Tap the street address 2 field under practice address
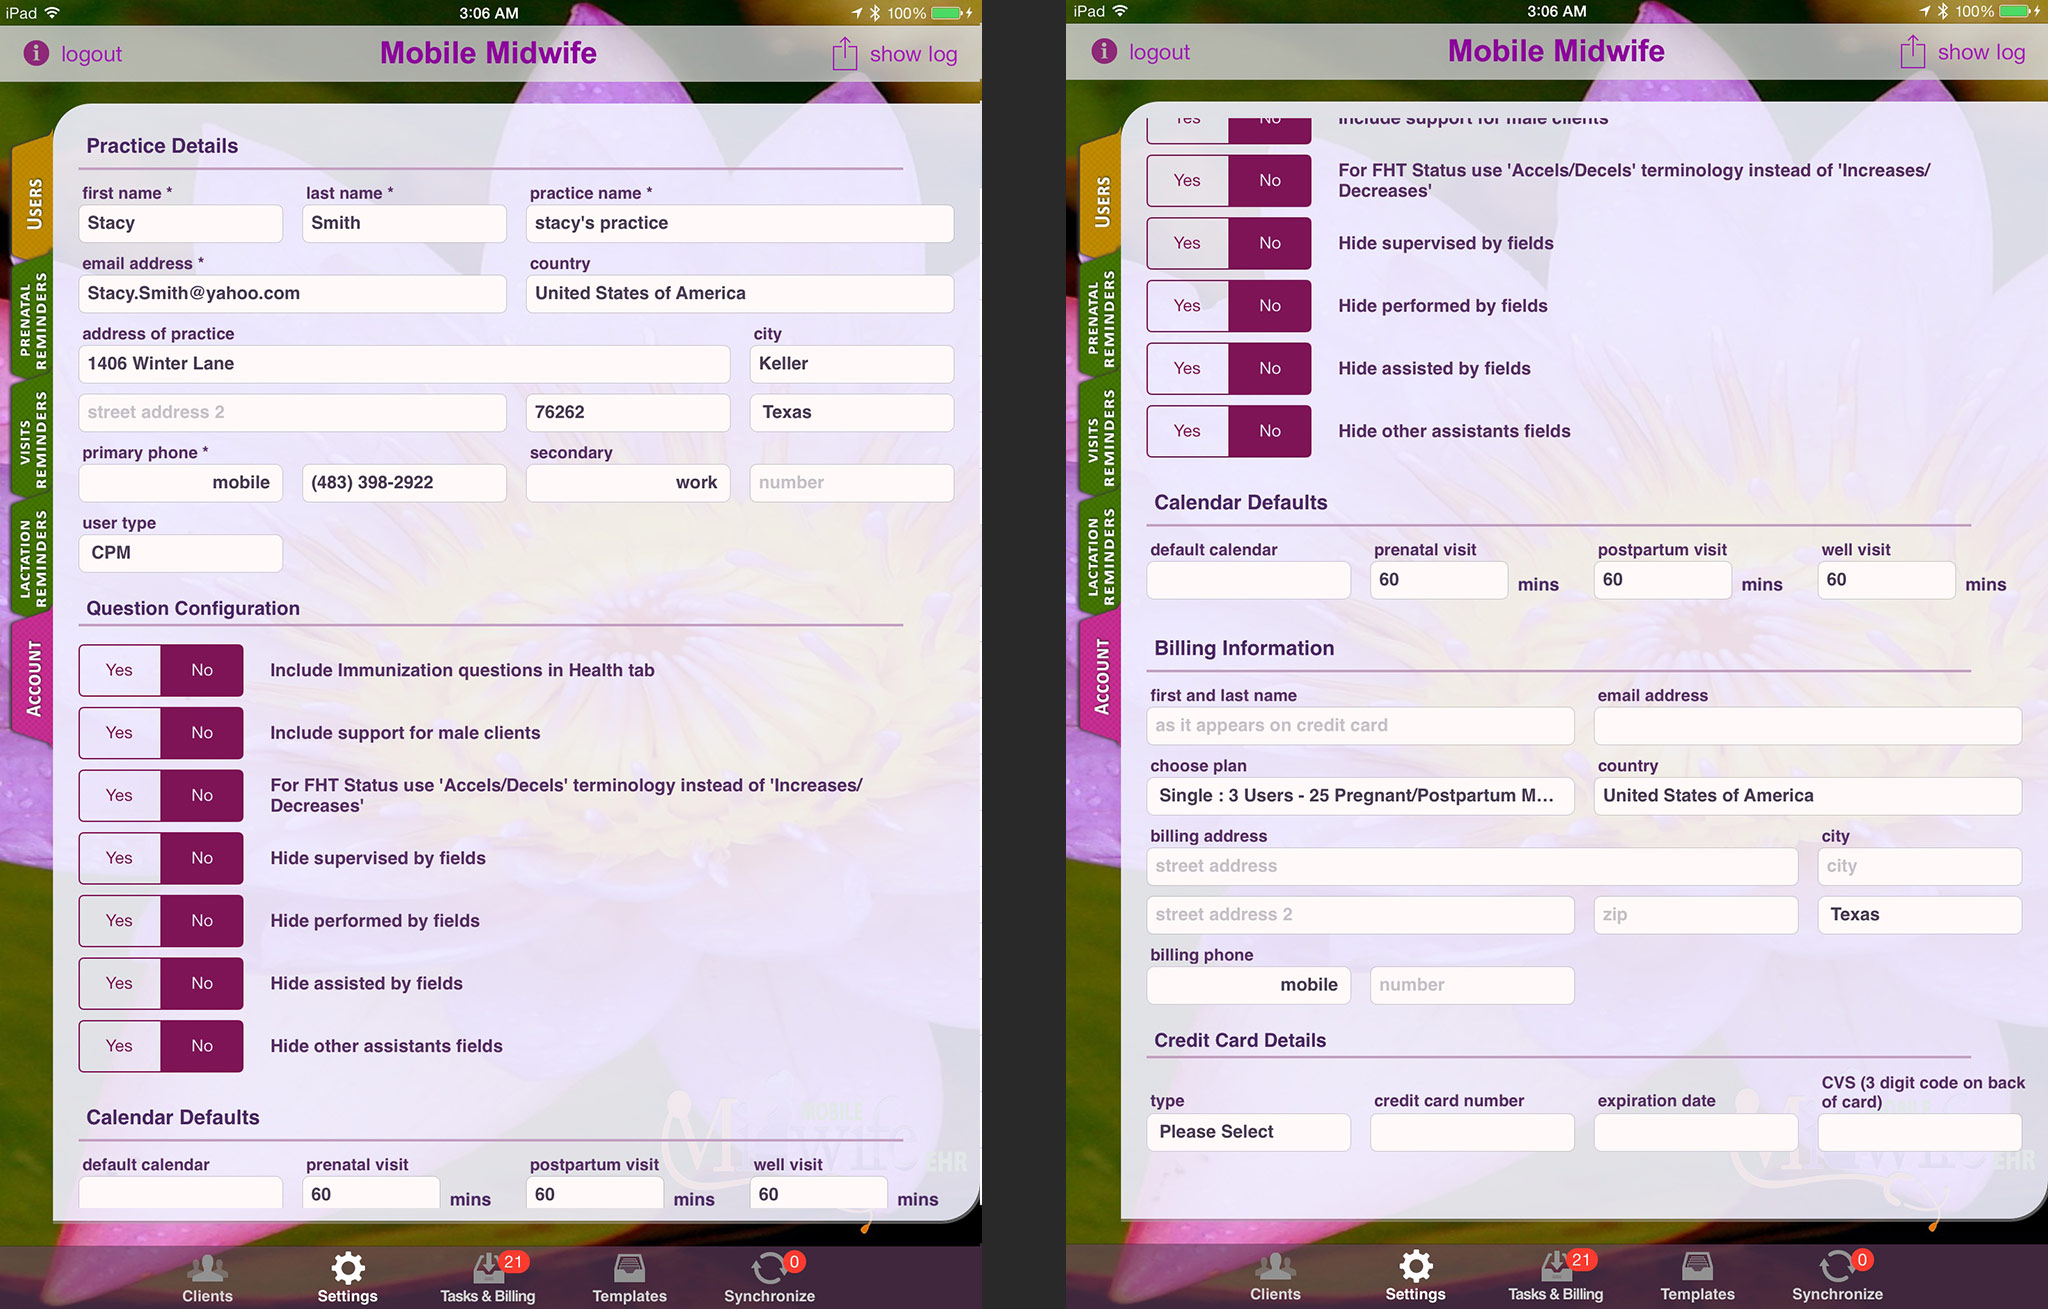 tap(292, 412)
